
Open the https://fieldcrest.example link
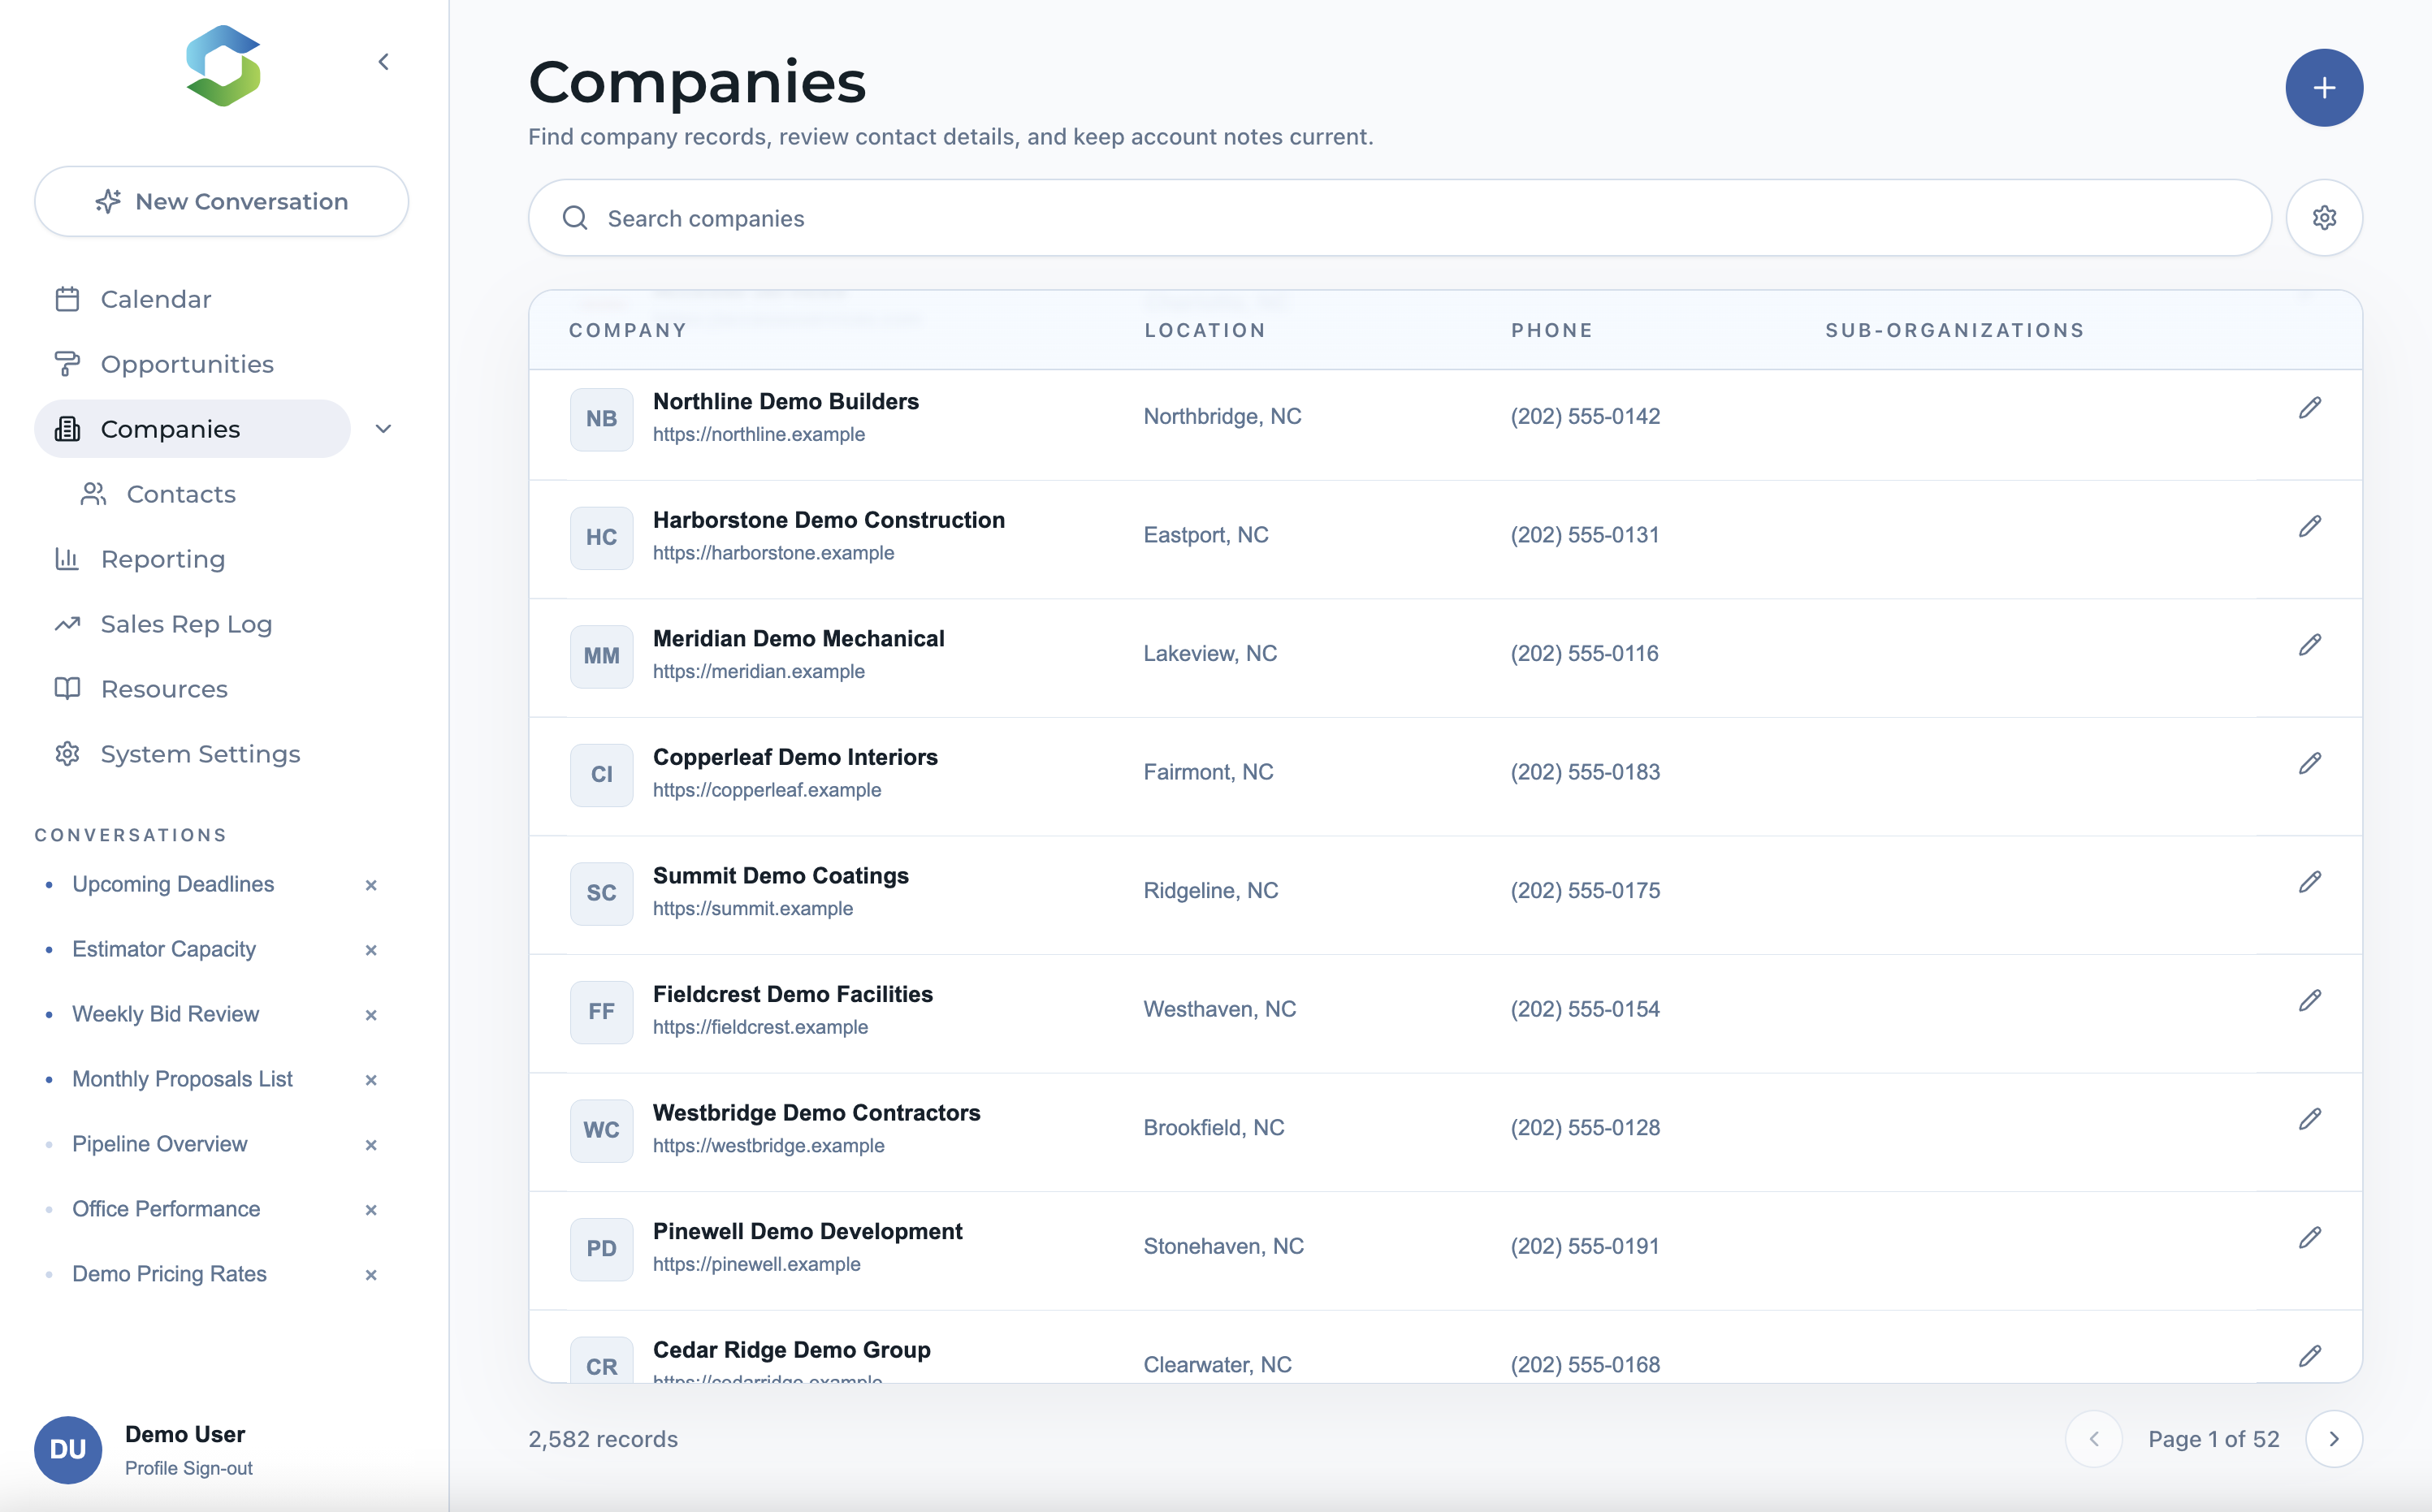point(760,1027)
